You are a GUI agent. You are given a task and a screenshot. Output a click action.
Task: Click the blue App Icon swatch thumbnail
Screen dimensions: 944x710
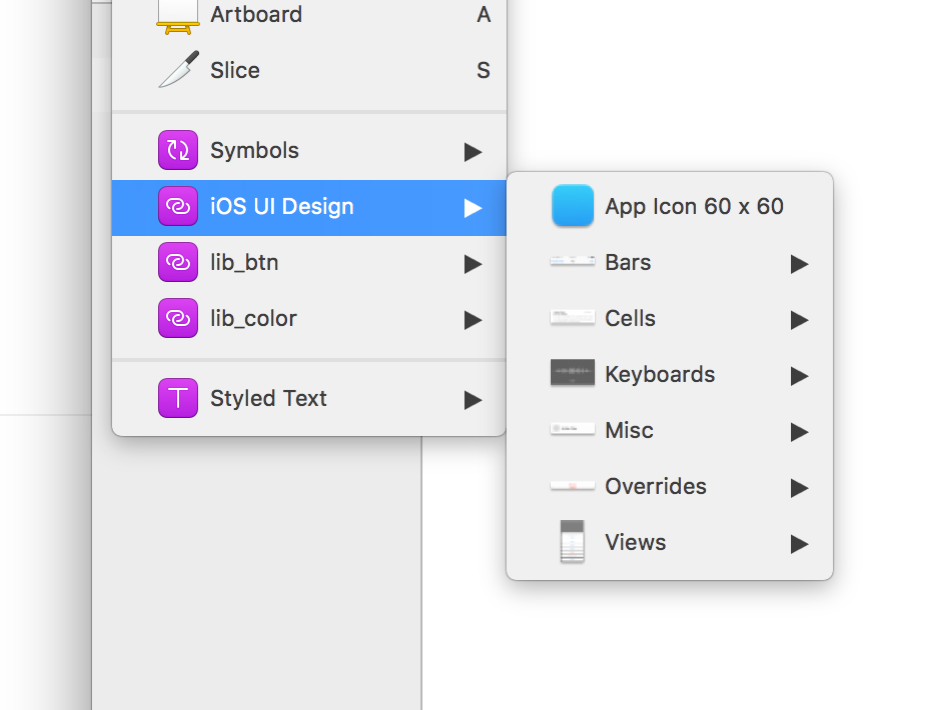[573, 206]
